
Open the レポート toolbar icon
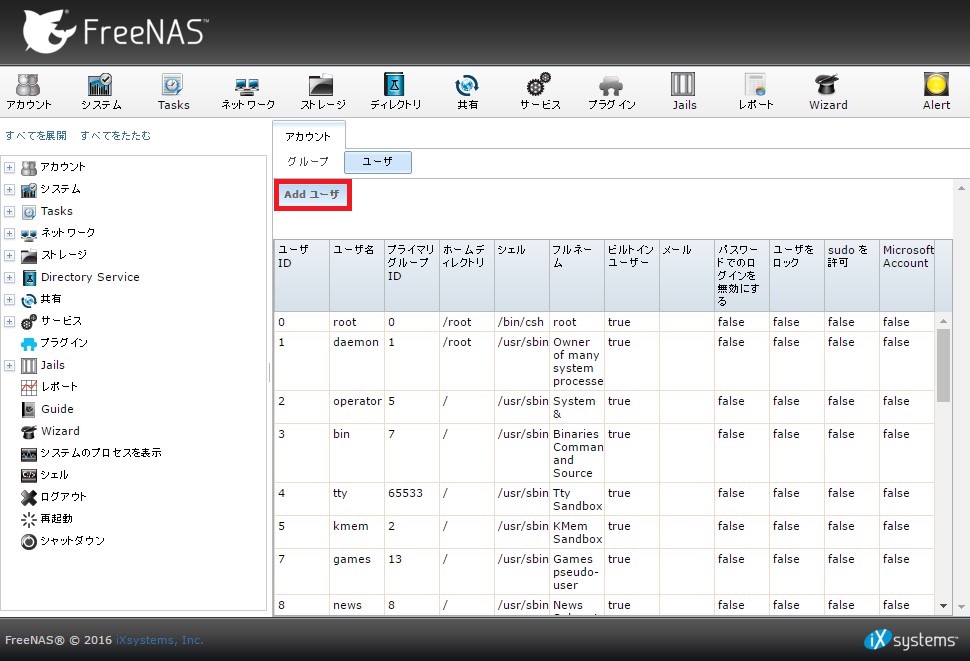755,92
